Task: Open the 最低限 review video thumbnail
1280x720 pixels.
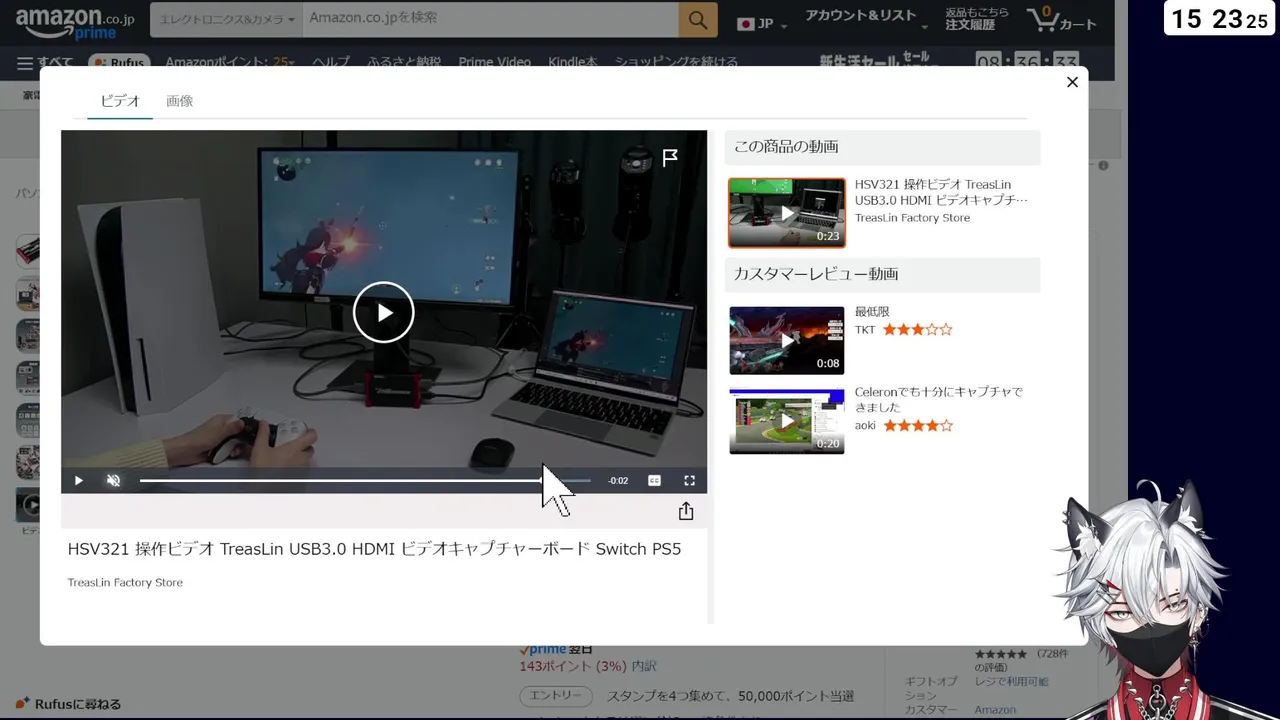Action: pos(787,341)
